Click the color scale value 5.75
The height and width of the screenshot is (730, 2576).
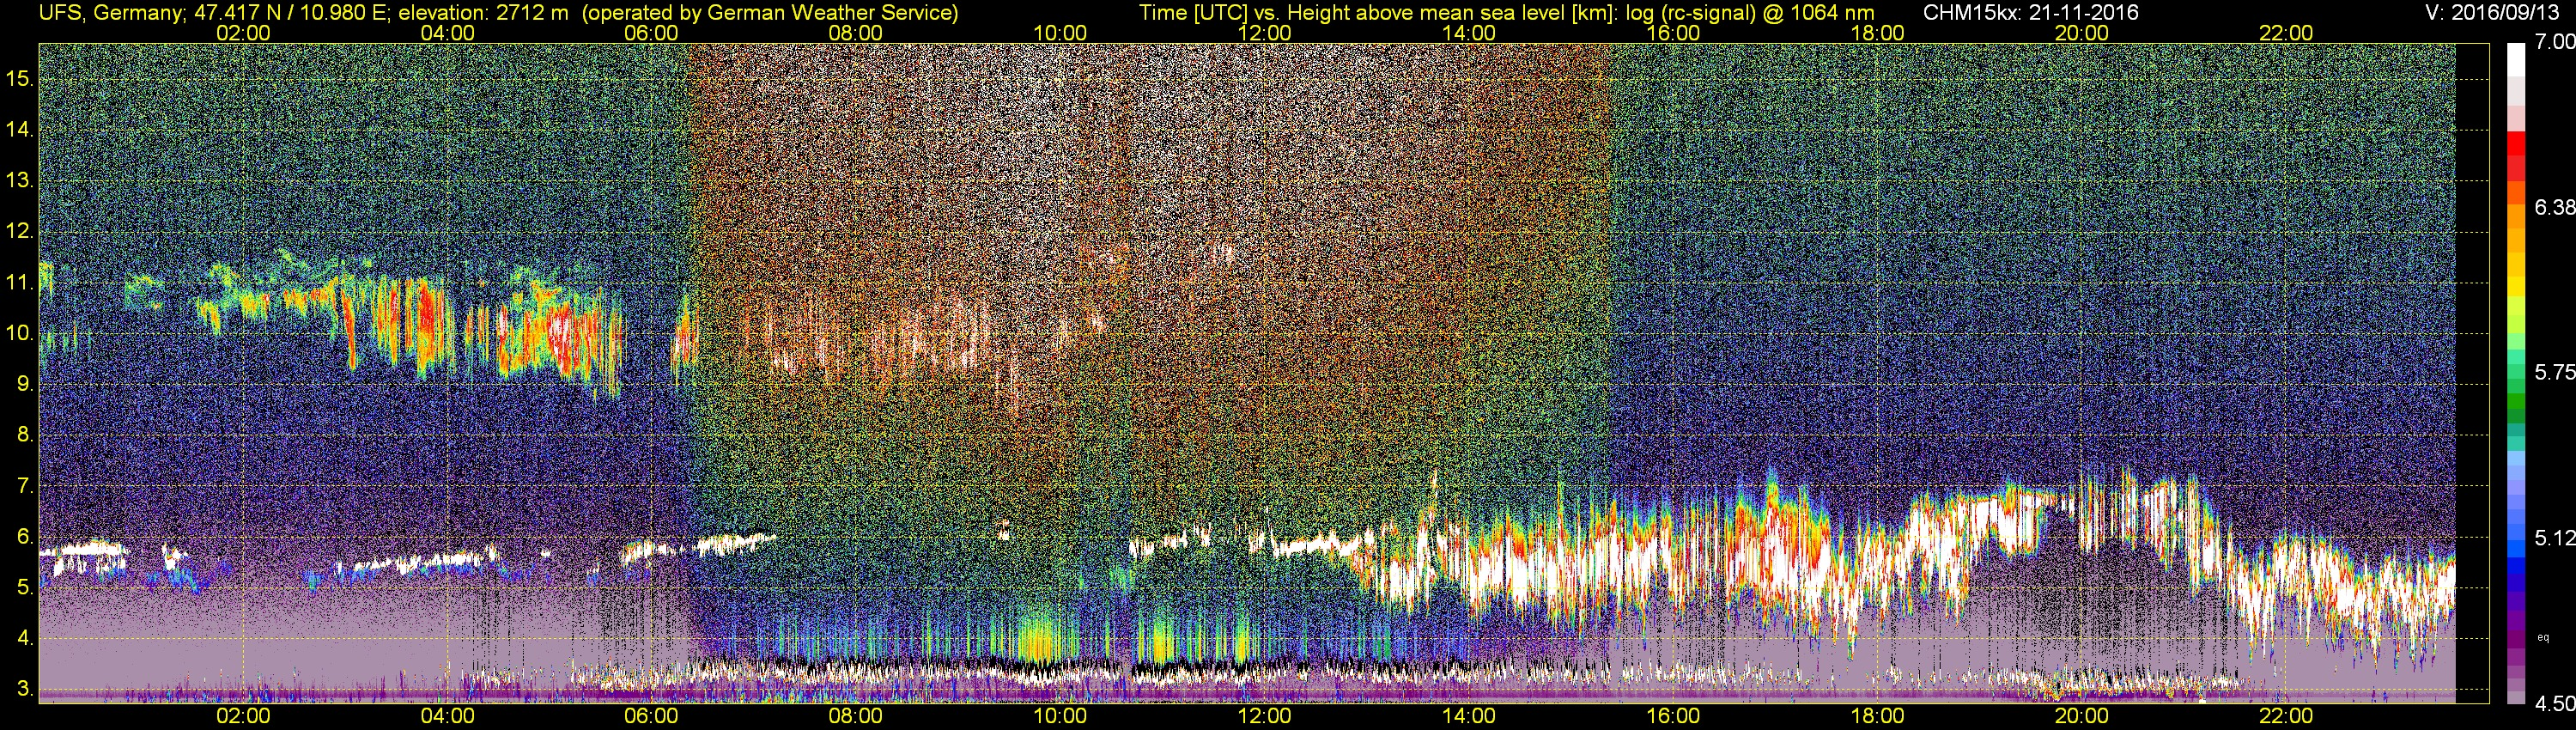(2555, 372)
